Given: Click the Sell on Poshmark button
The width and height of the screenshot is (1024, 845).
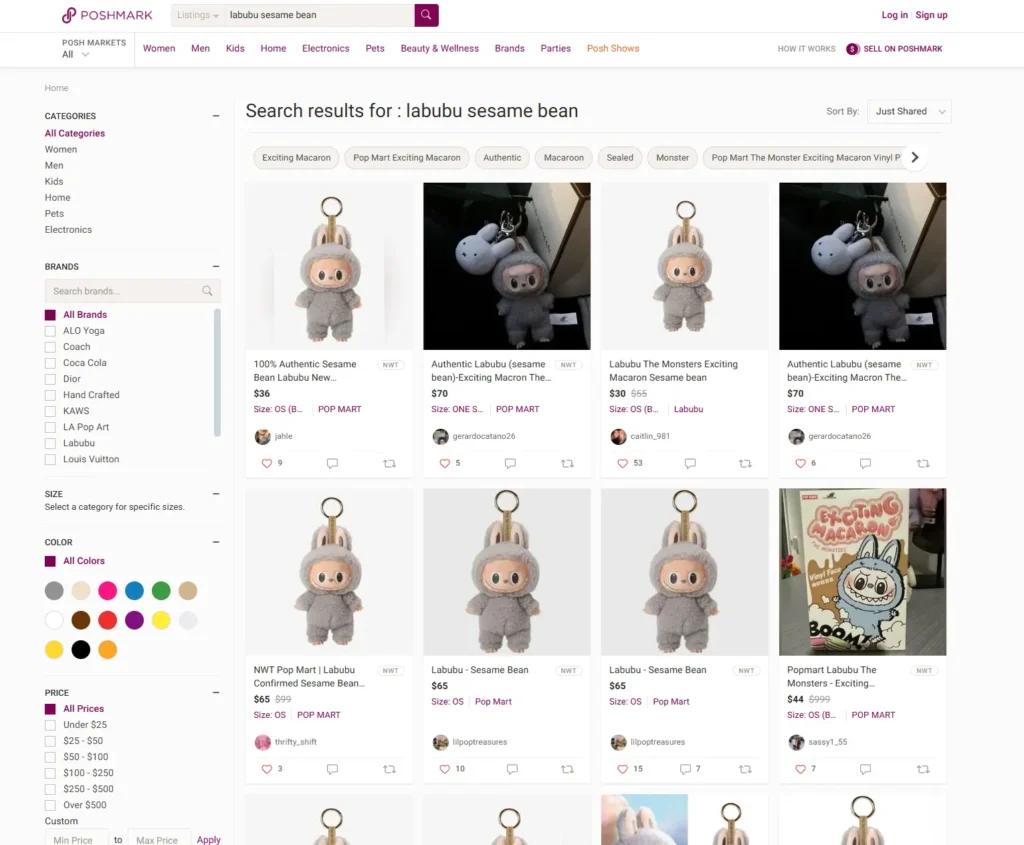Looking at the screenshot, I should point(894,48).
